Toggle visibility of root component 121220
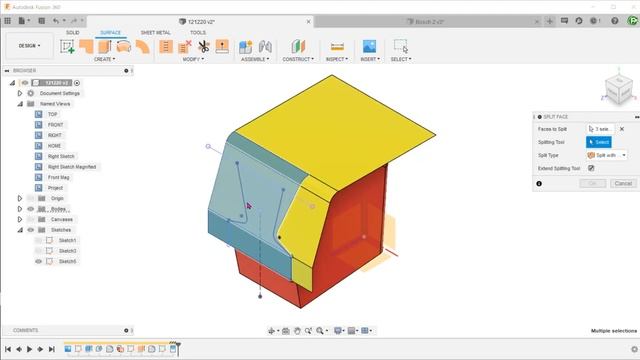Image resolution: width=640 pixels, height=360 pixels. [x=25, y=83]
